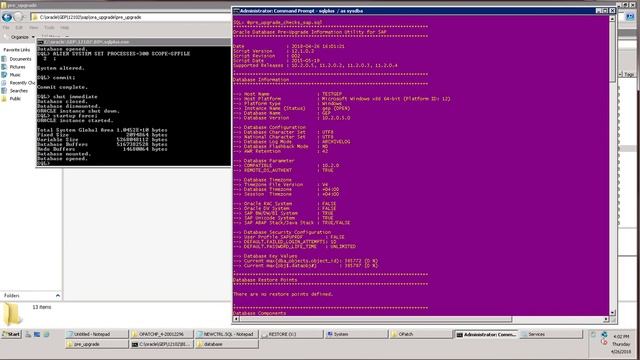Click the Administrator Command Prompt system menu icon
The height and width of the screenshot is (360, 640).
point(236,11)
